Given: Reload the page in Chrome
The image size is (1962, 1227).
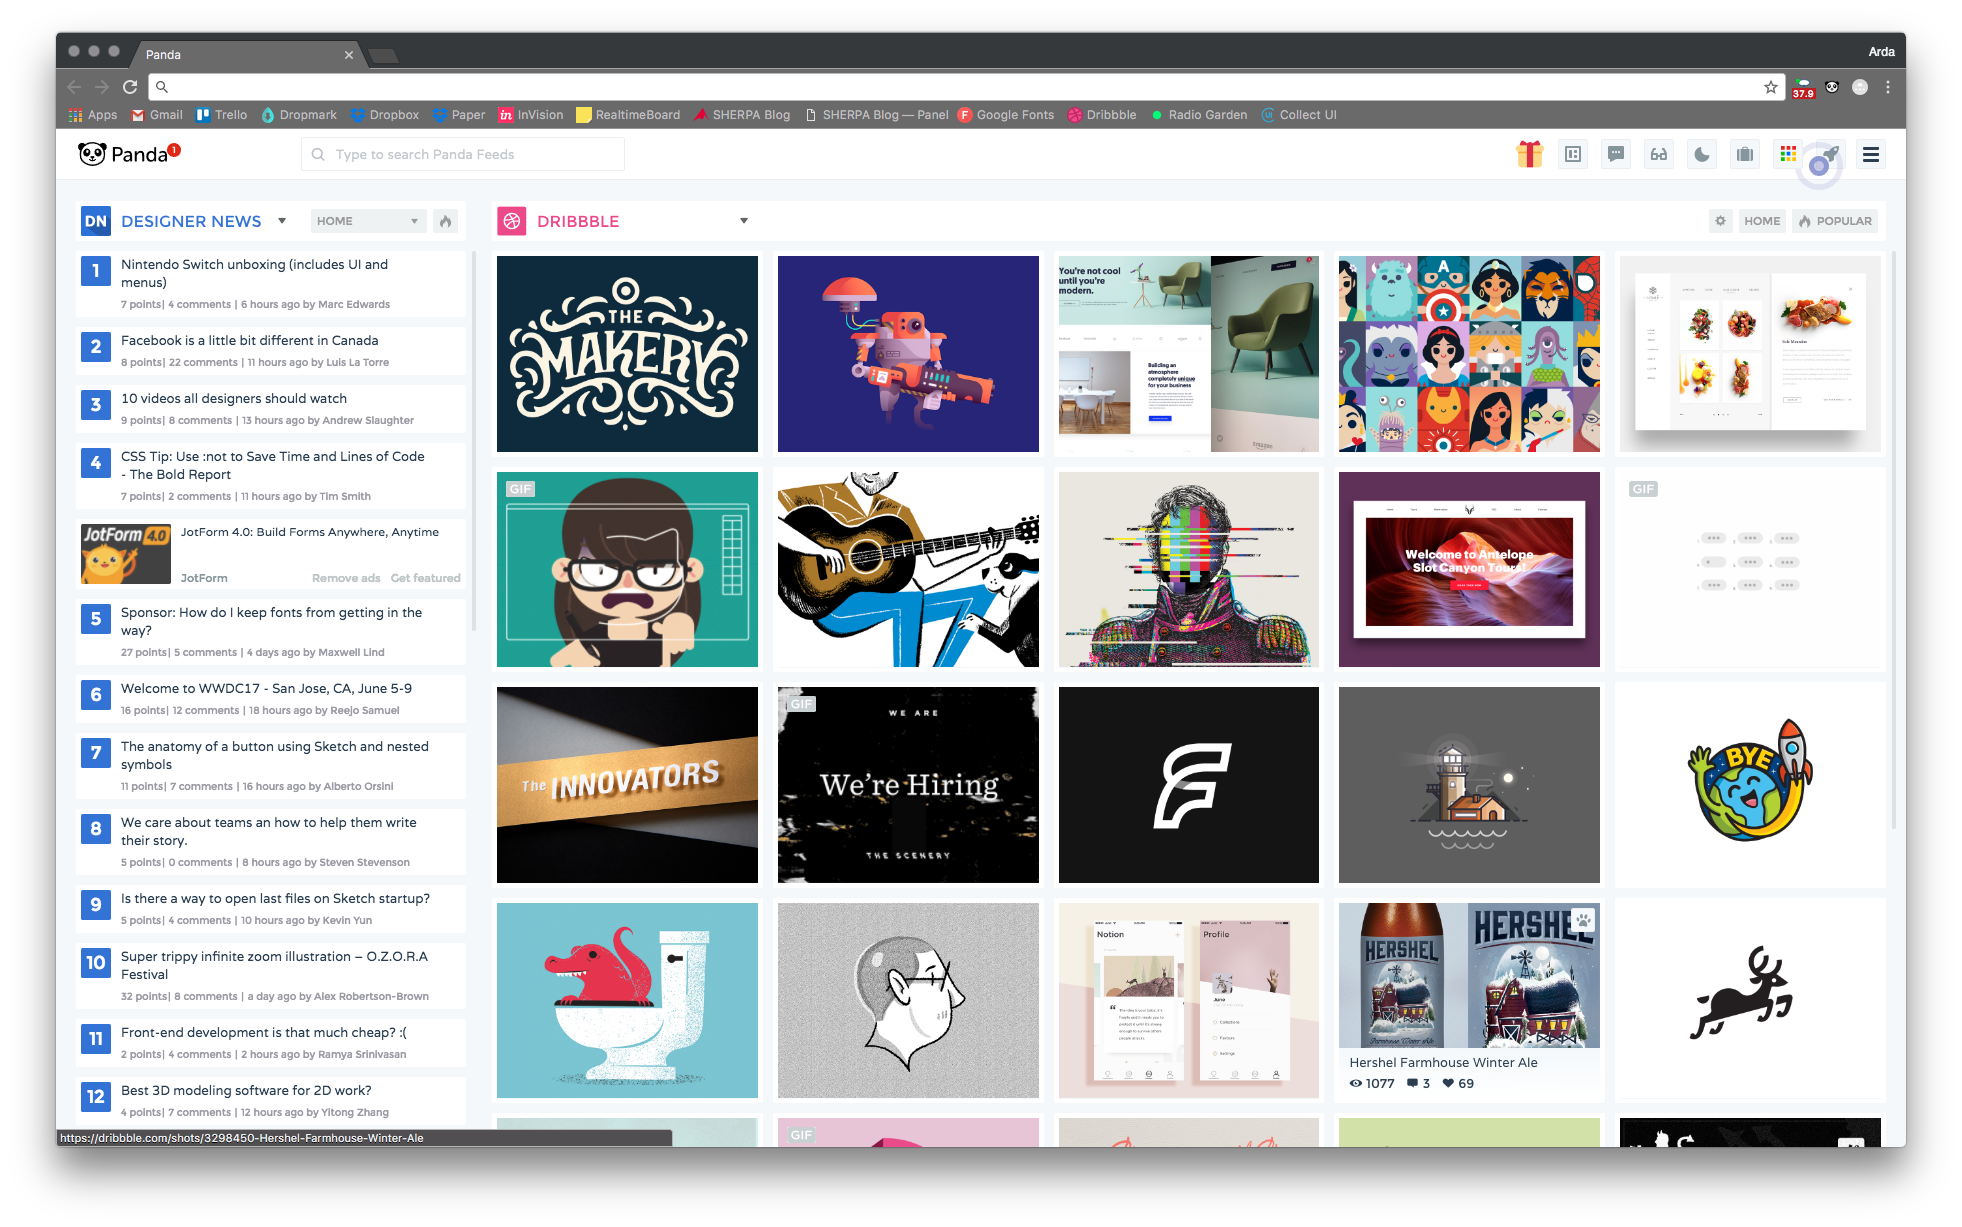Looking at the screenshot, I should (x=130, y=87).
